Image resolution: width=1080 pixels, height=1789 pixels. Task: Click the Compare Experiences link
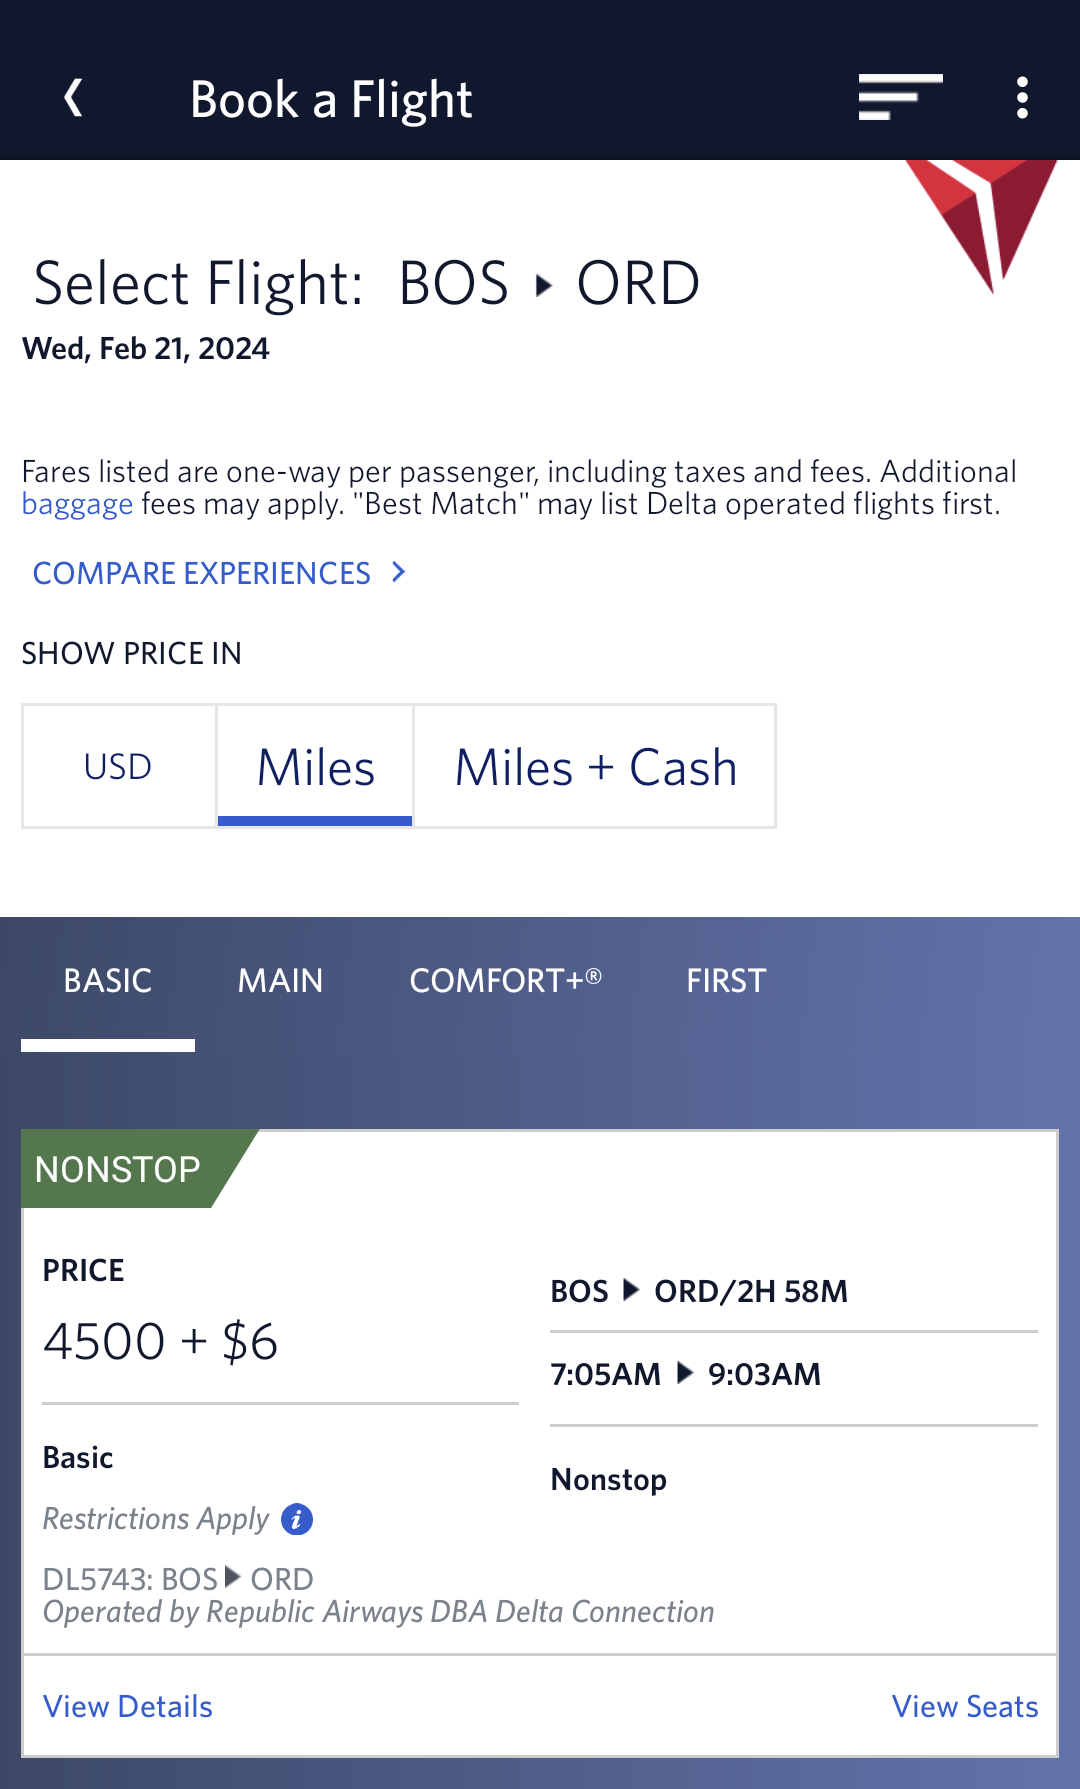(x=202, y=573)
